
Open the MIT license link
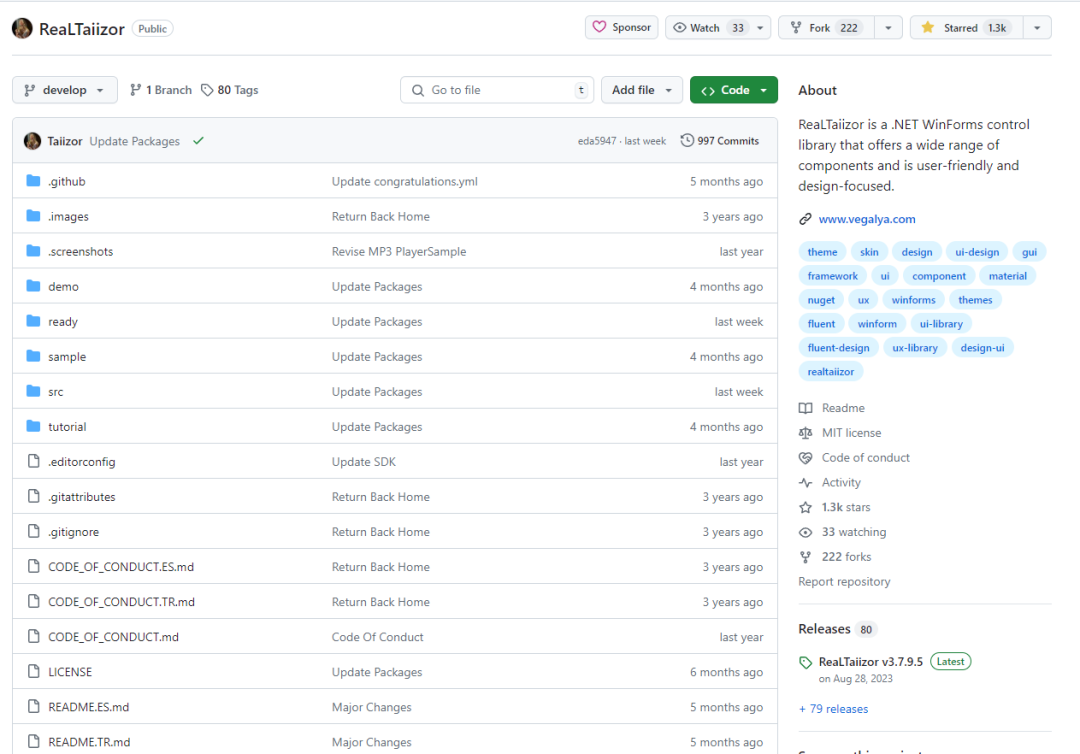851,433
